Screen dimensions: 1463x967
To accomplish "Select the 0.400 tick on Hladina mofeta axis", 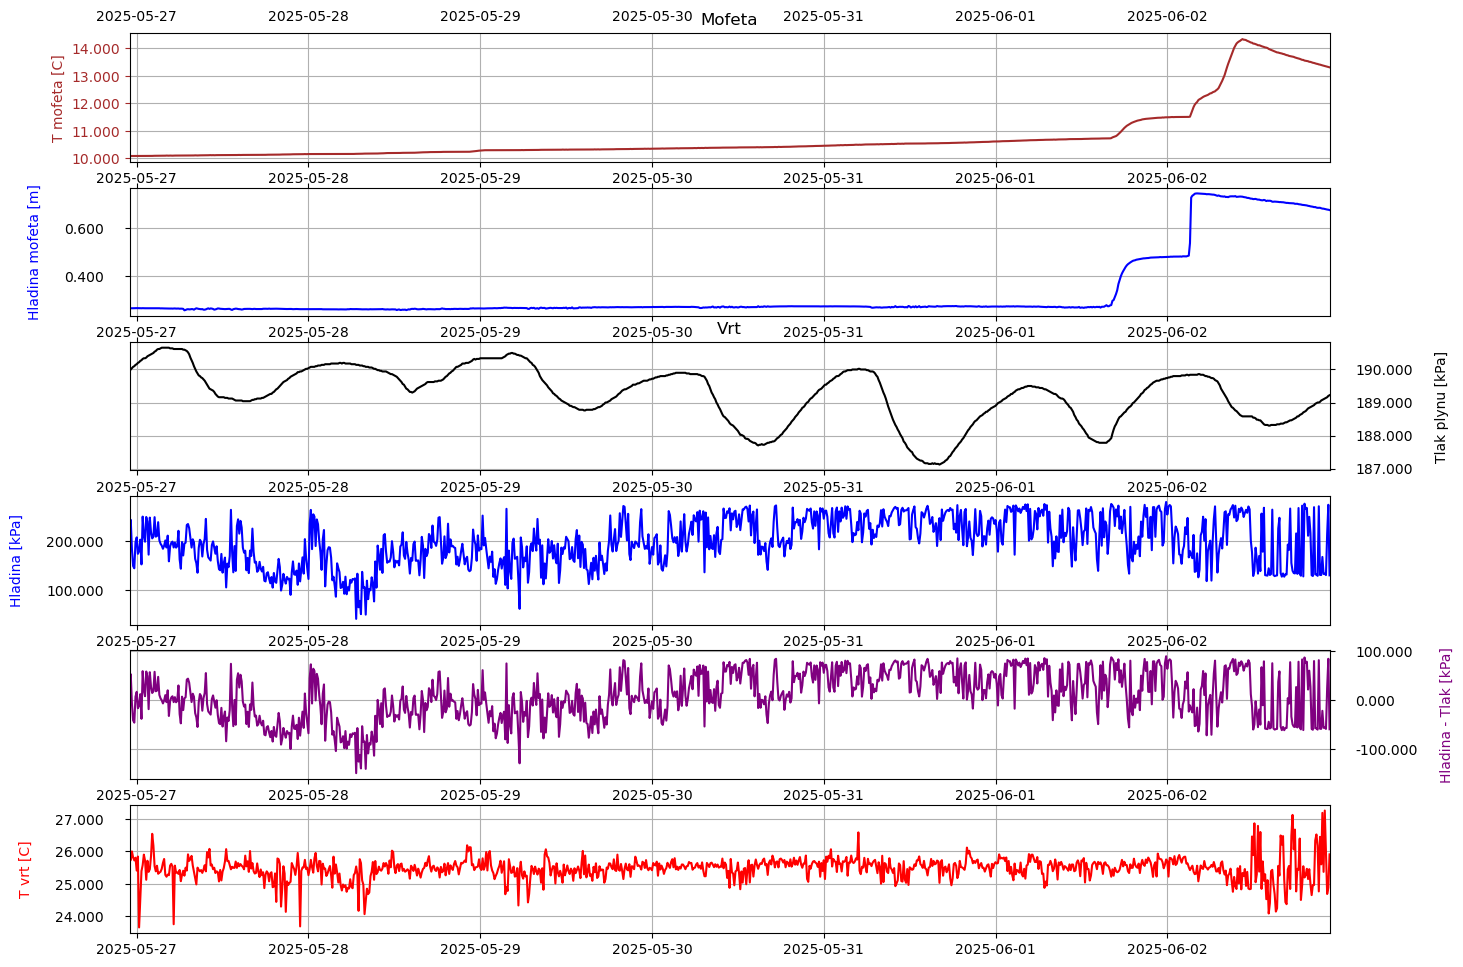I will (x=85, y=277).
